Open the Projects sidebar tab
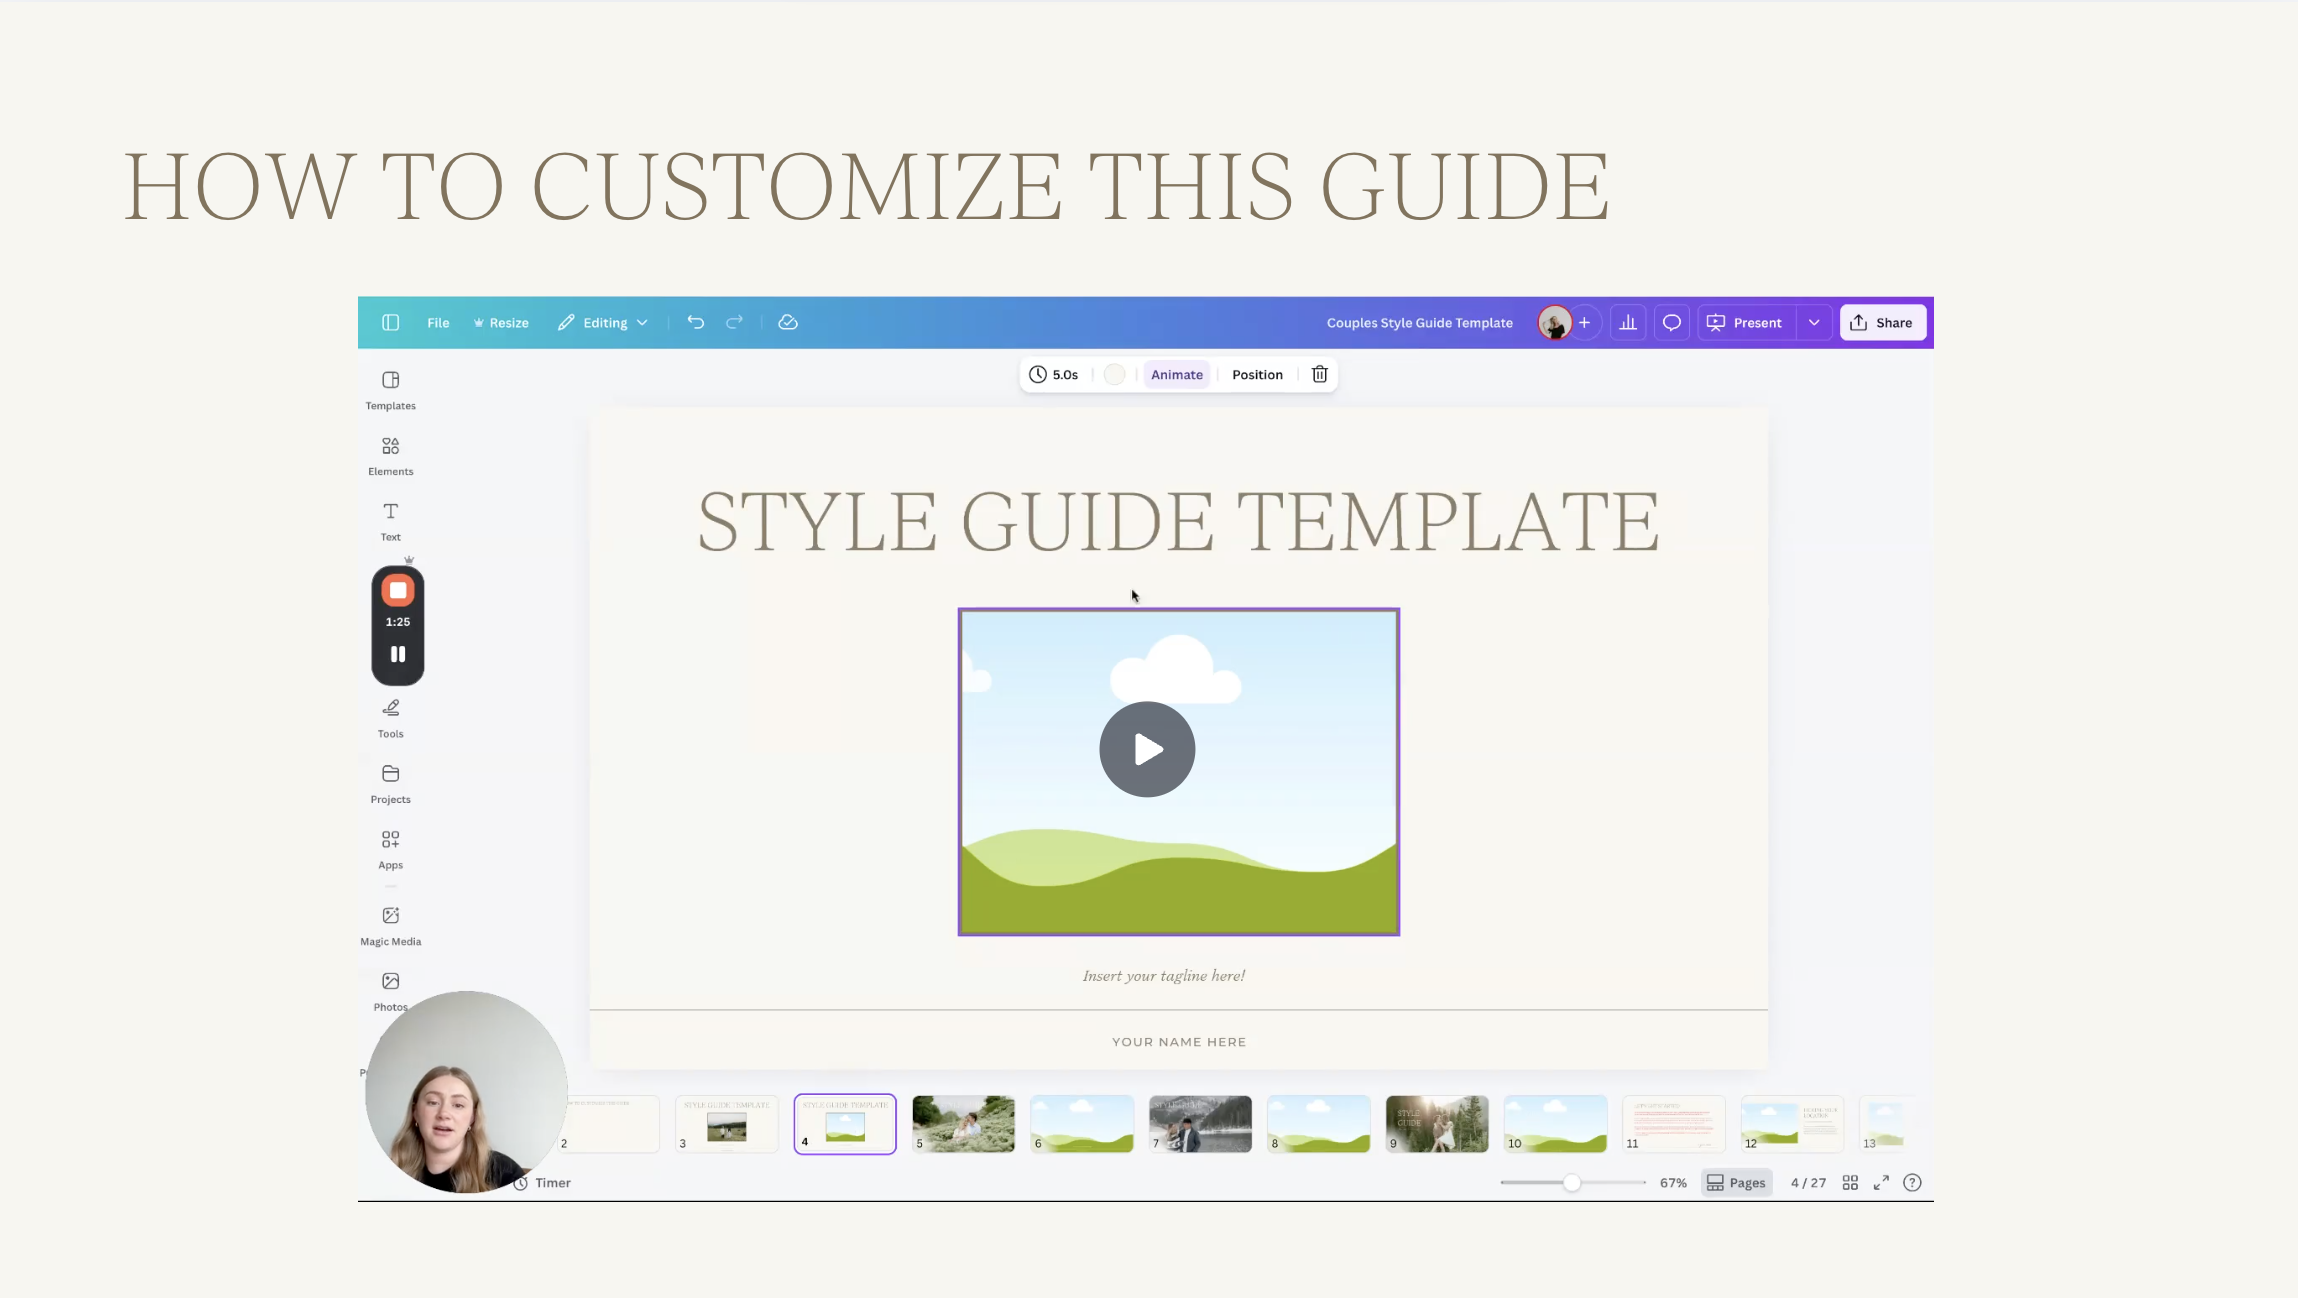2298x1298 pixels. [x=390, y=784]
